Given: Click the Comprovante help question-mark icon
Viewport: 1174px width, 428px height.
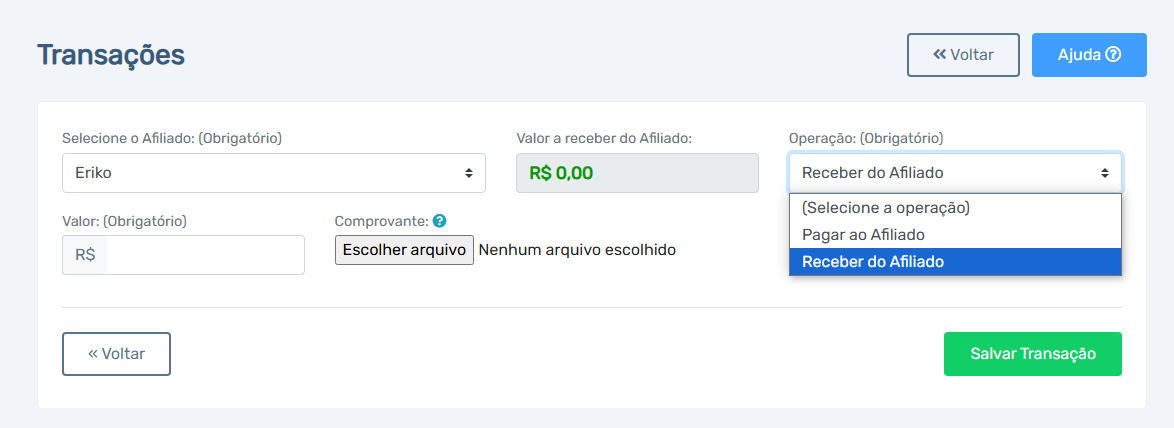Looking at the screenshot, I should pyautogui.click(x=440, y=221).
